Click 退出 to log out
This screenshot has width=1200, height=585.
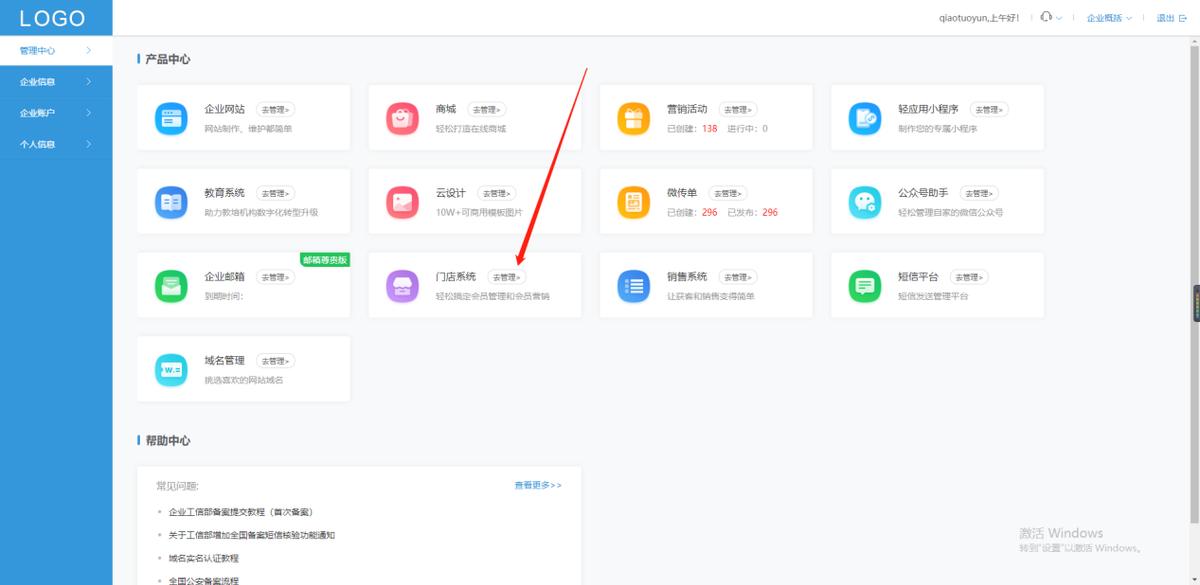click(1165, 18)
